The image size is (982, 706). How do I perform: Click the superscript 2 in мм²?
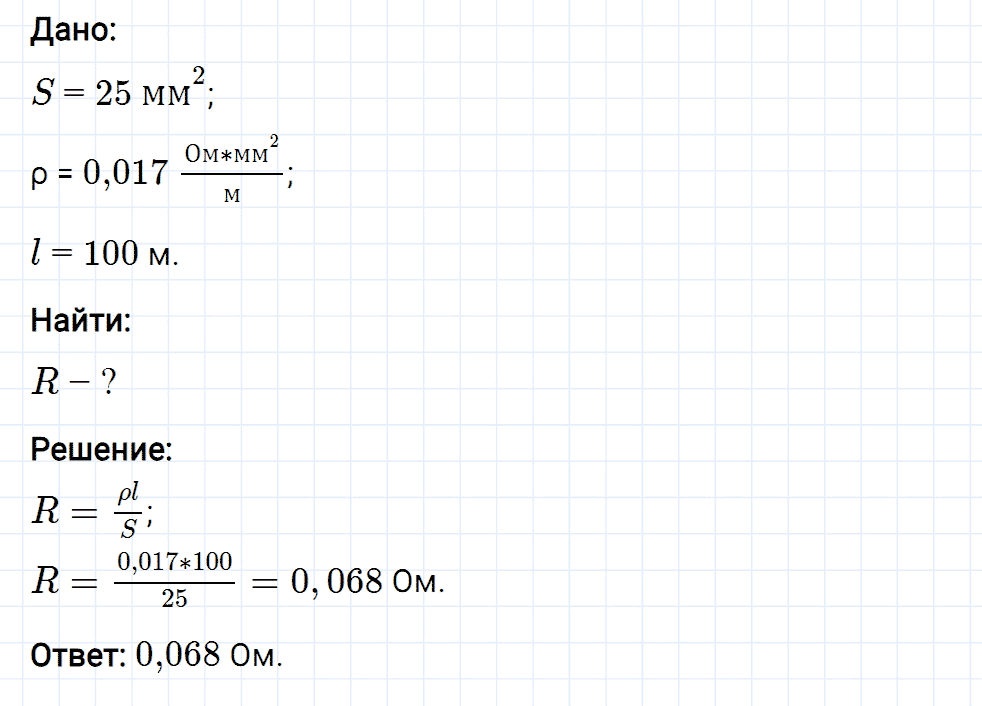[199, 78]
